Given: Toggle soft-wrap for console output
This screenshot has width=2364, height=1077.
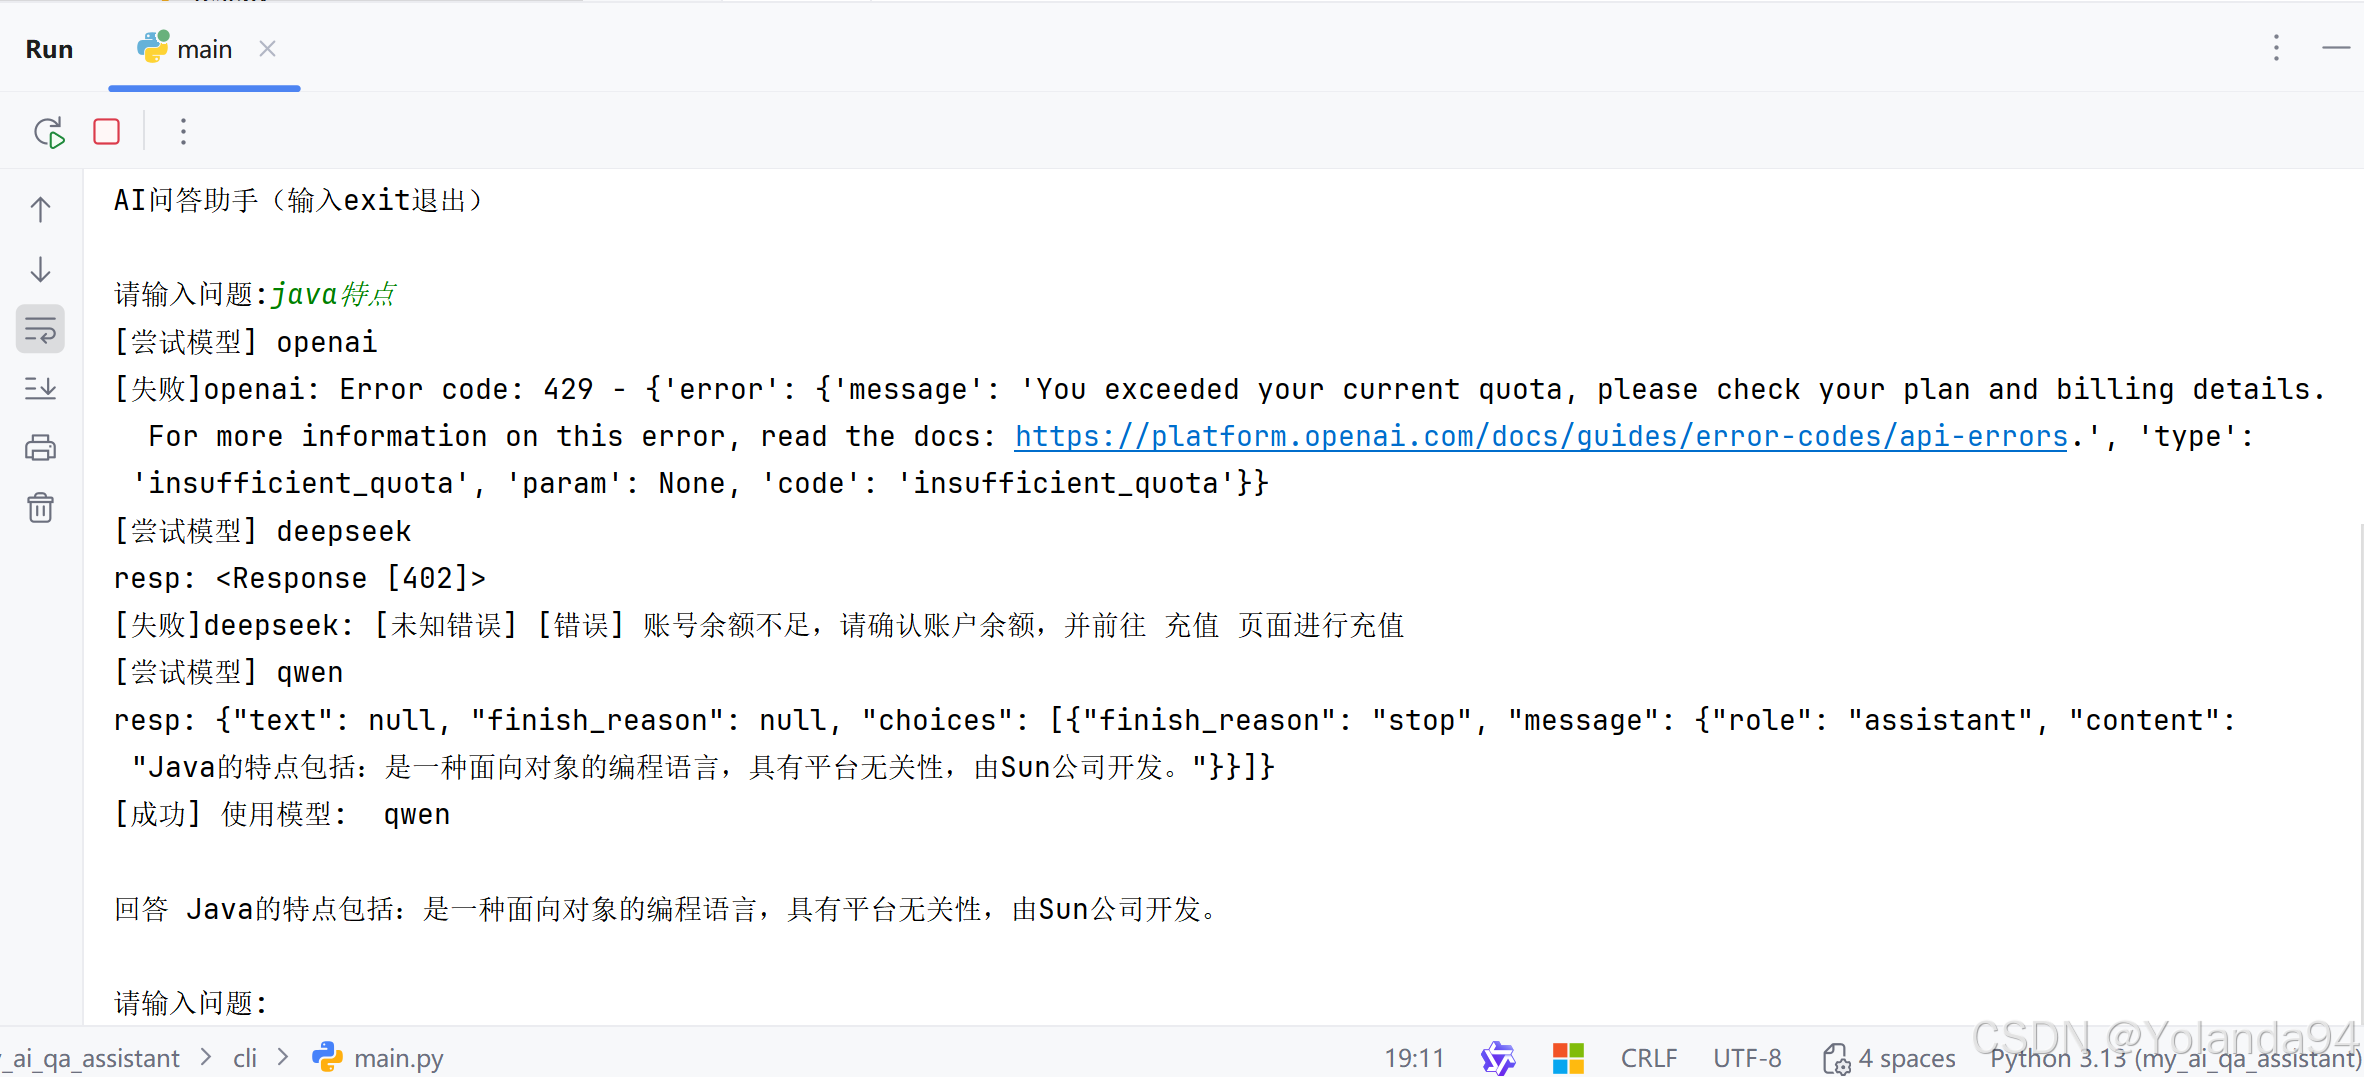Looking at the screenshot, I should (x=41, y=329).
